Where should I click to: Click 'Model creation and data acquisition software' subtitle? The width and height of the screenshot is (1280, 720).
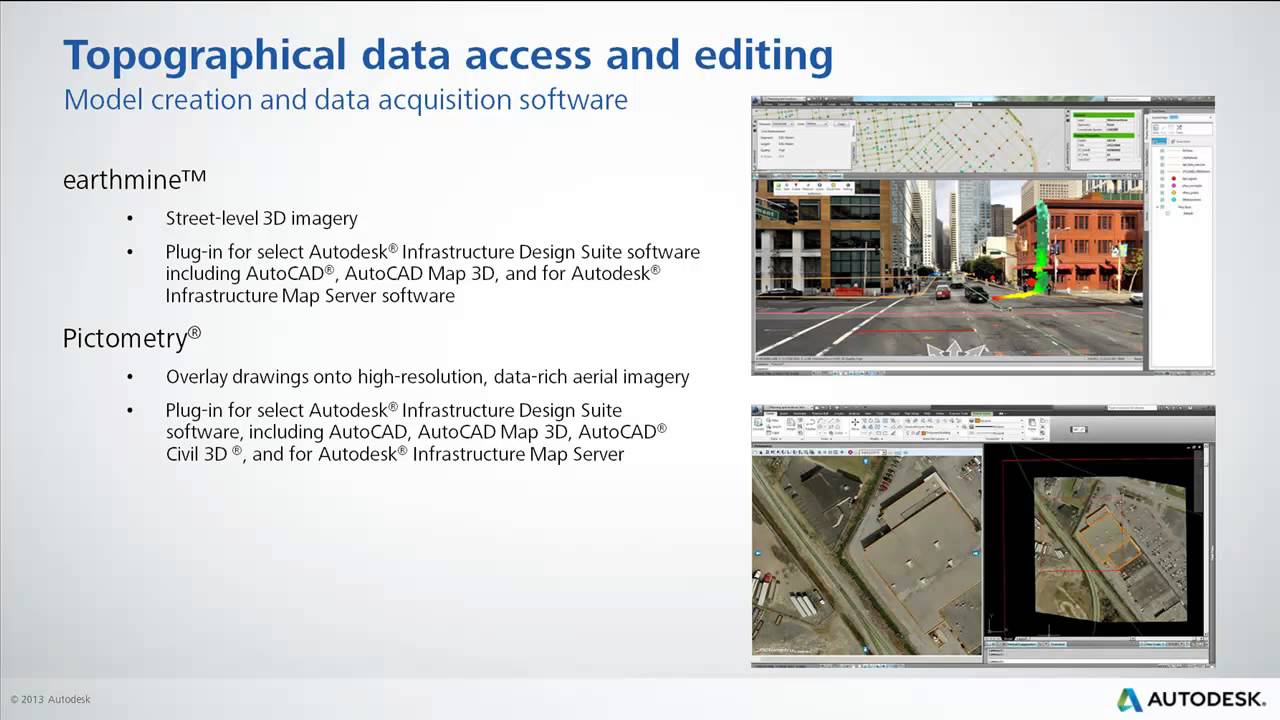click(346, 100)
